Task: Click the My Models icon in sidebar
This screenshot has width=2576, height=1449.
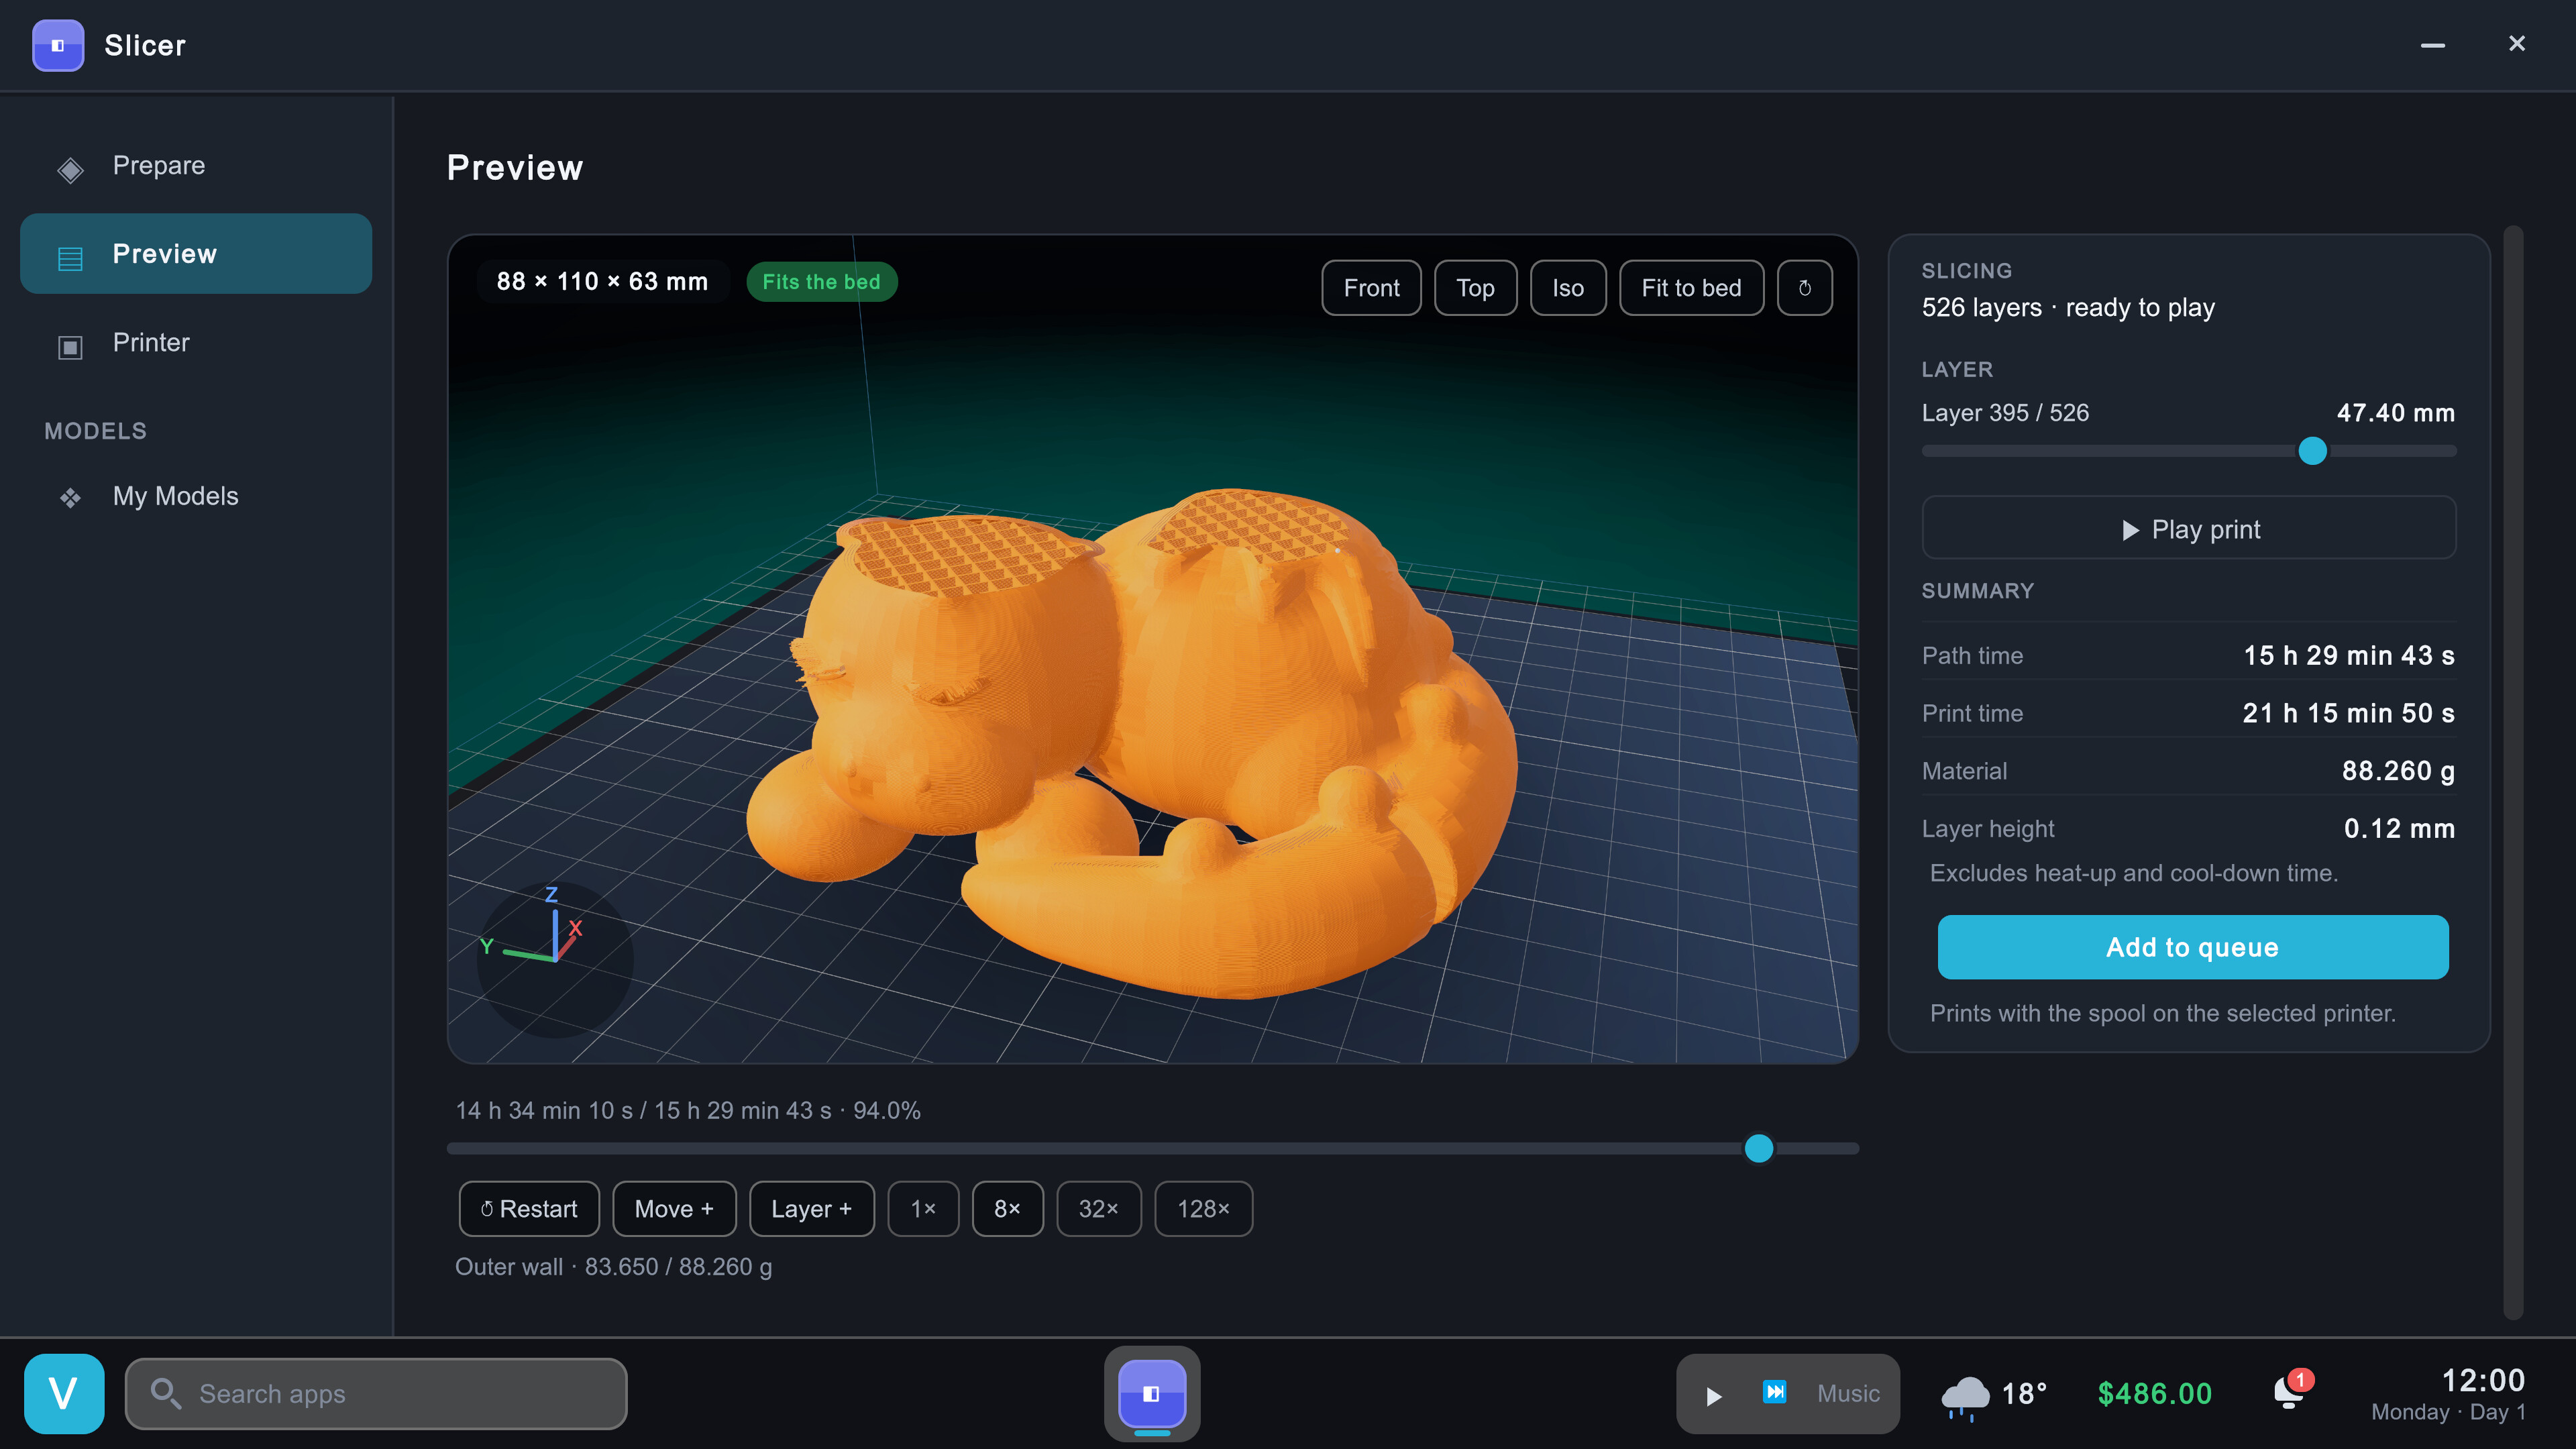Action: coord(70,497)
